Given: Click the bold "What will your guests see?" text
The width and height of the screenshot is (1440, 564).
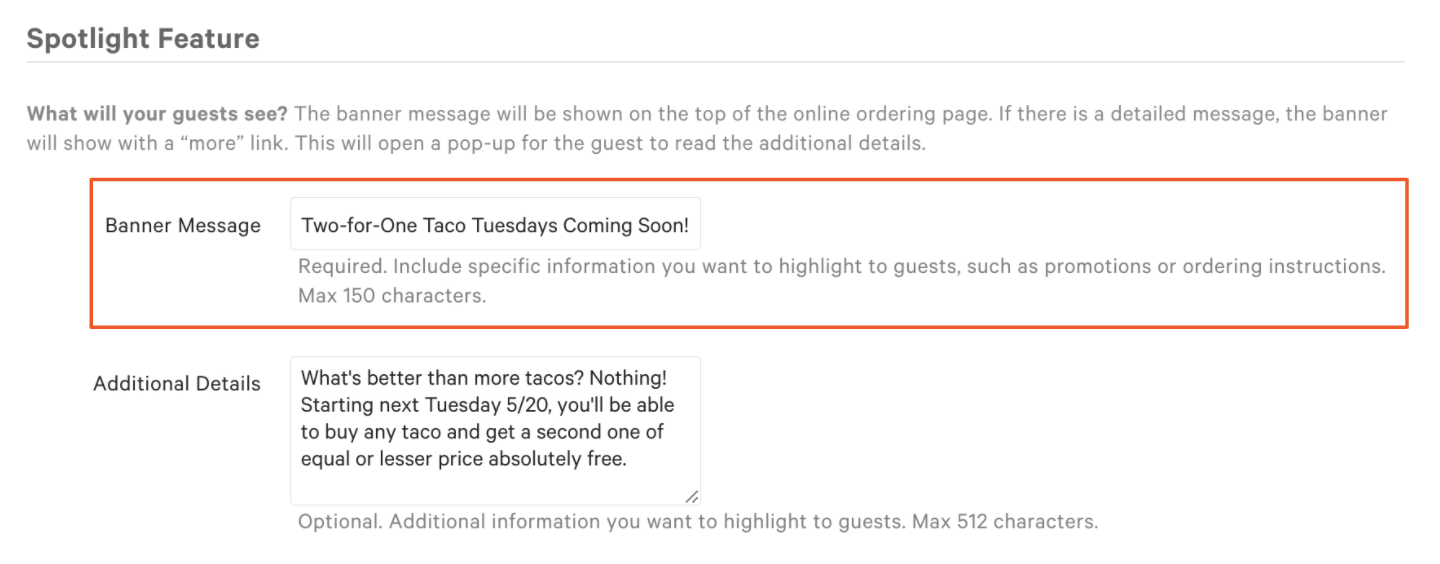Looking at the screenshot, I should (x=158, y=113).
